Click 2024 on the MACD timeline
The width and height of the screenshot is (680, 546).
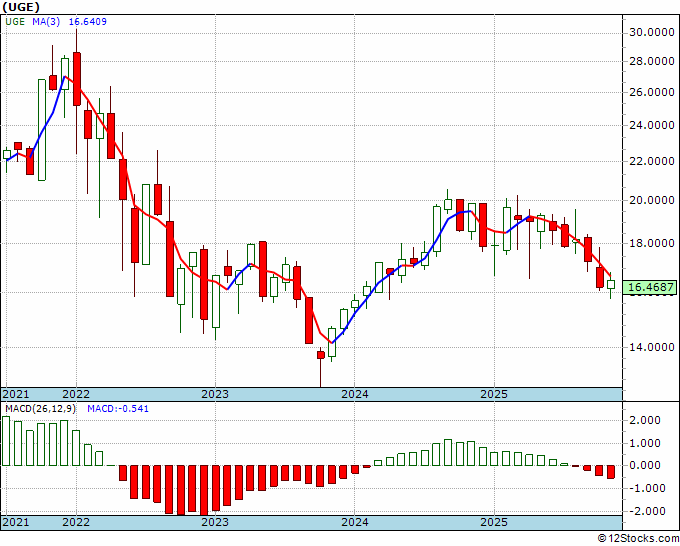(354, 522)
